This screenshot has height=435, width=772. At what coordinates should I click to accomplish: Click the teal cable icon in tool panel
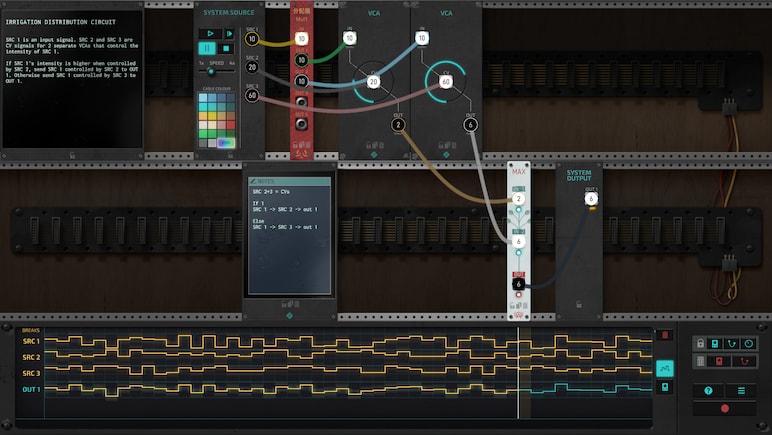(x=732, y=343)
